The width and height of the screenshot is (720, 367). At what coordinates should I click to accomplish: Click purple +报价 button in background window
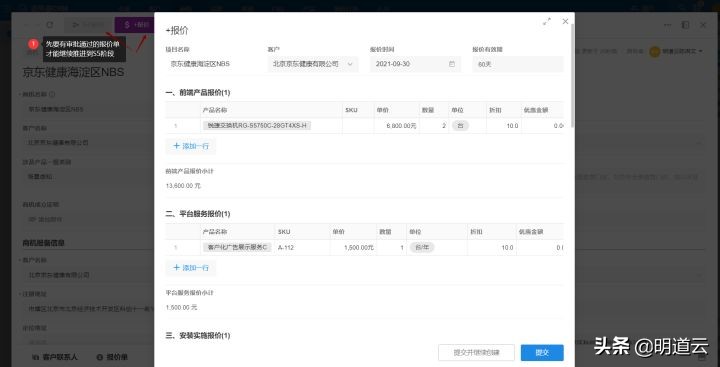point(134,25)
